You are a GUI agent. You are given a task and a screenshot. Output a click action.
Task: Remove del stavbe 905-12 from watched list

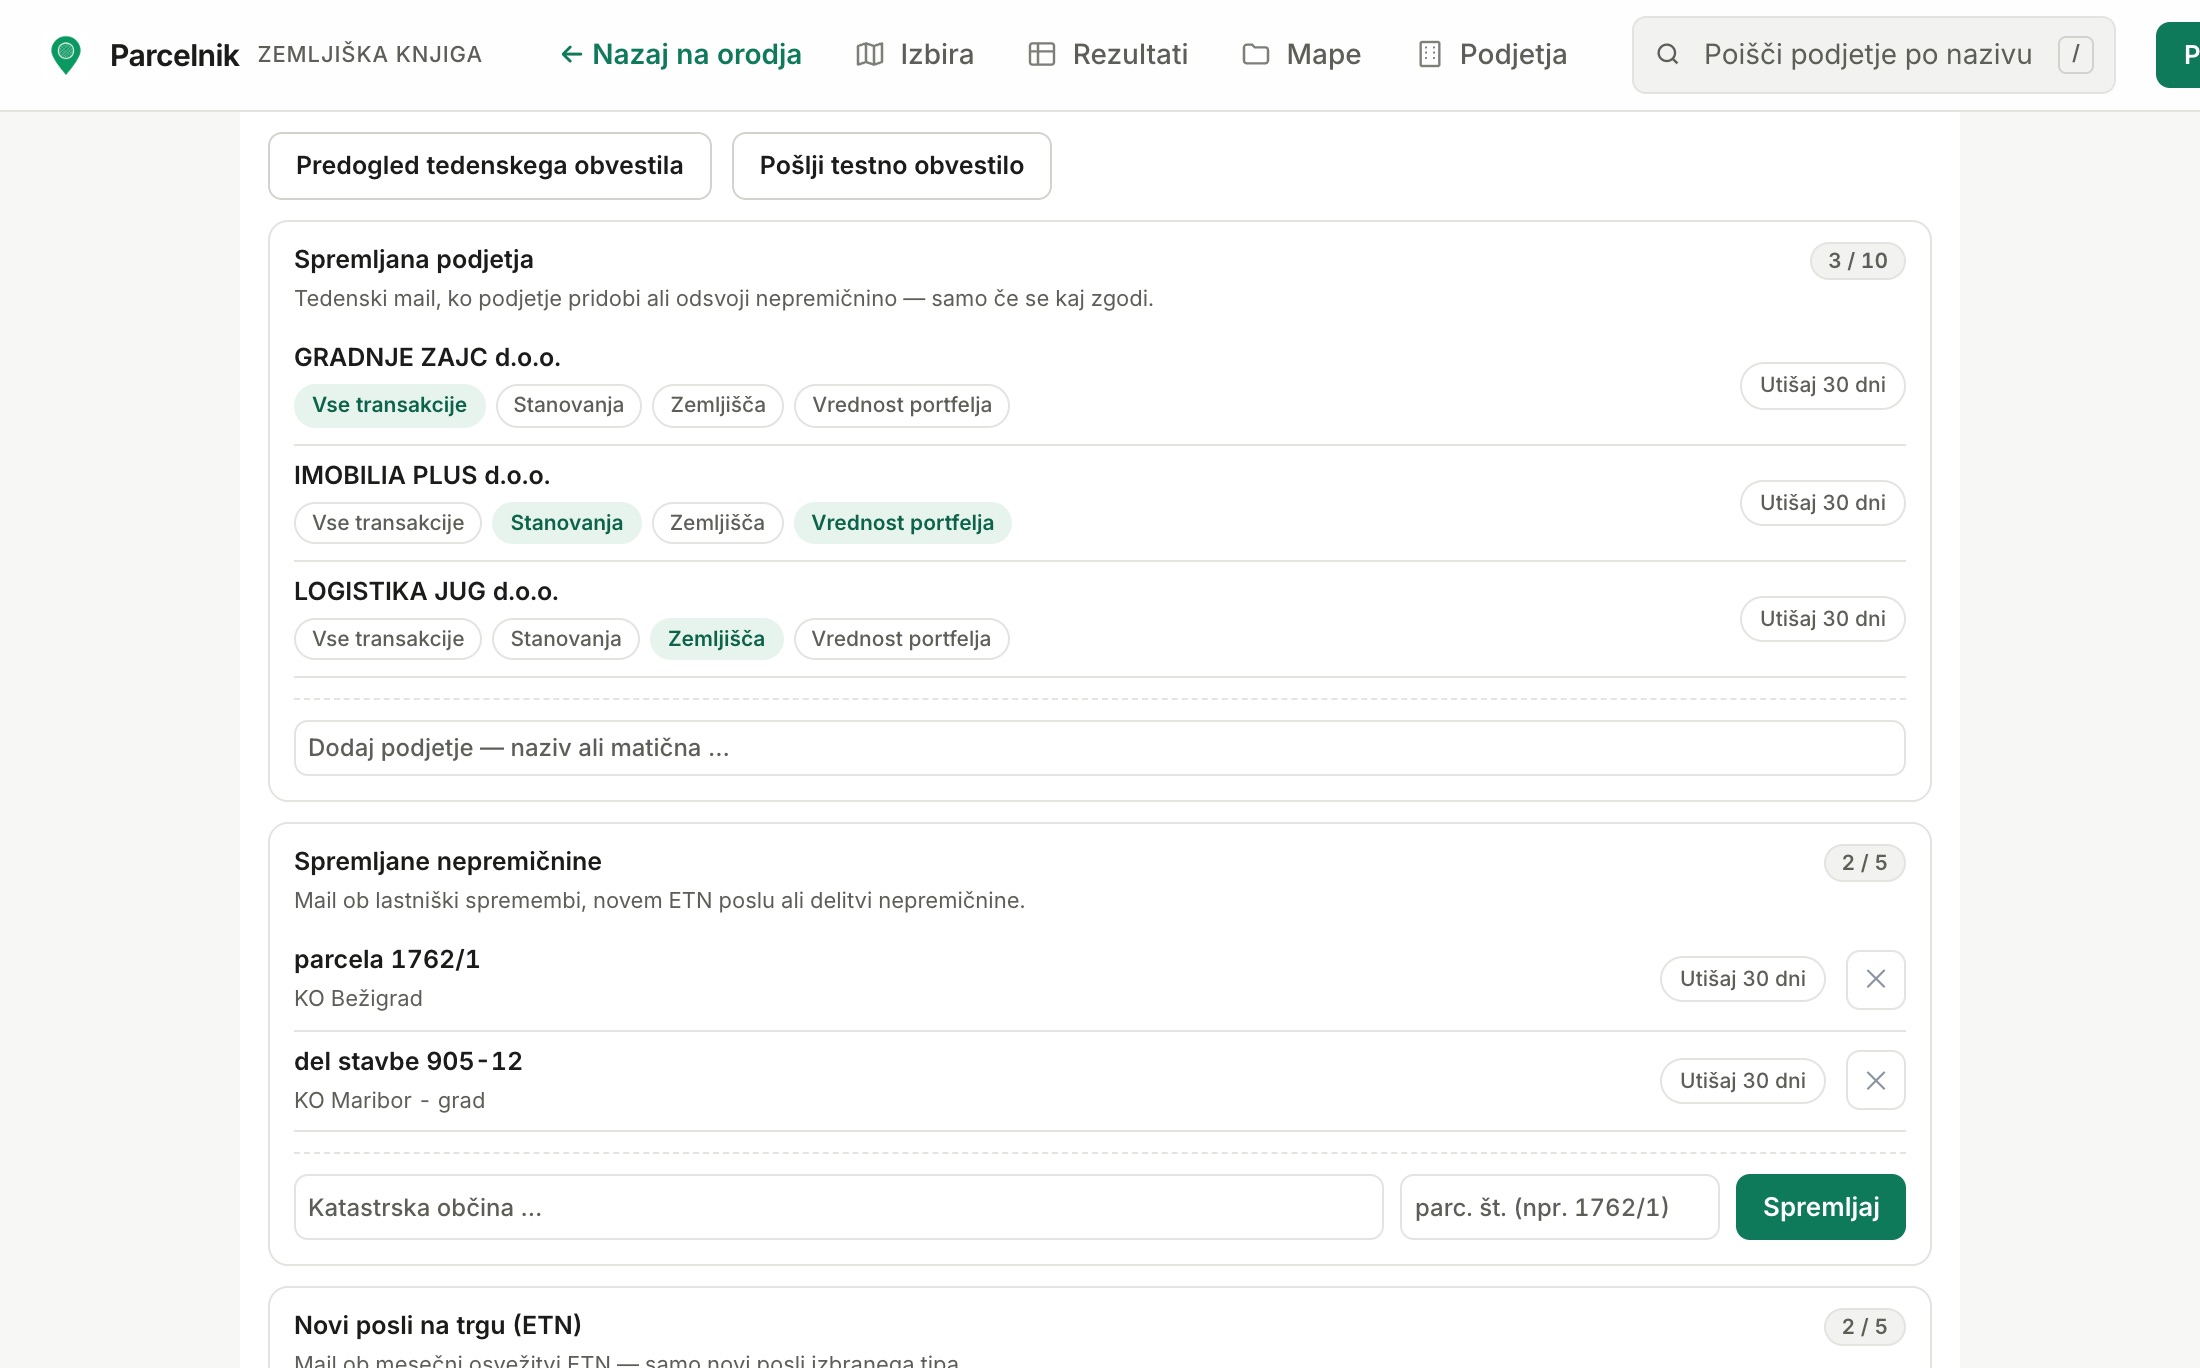(1876, 1081)
